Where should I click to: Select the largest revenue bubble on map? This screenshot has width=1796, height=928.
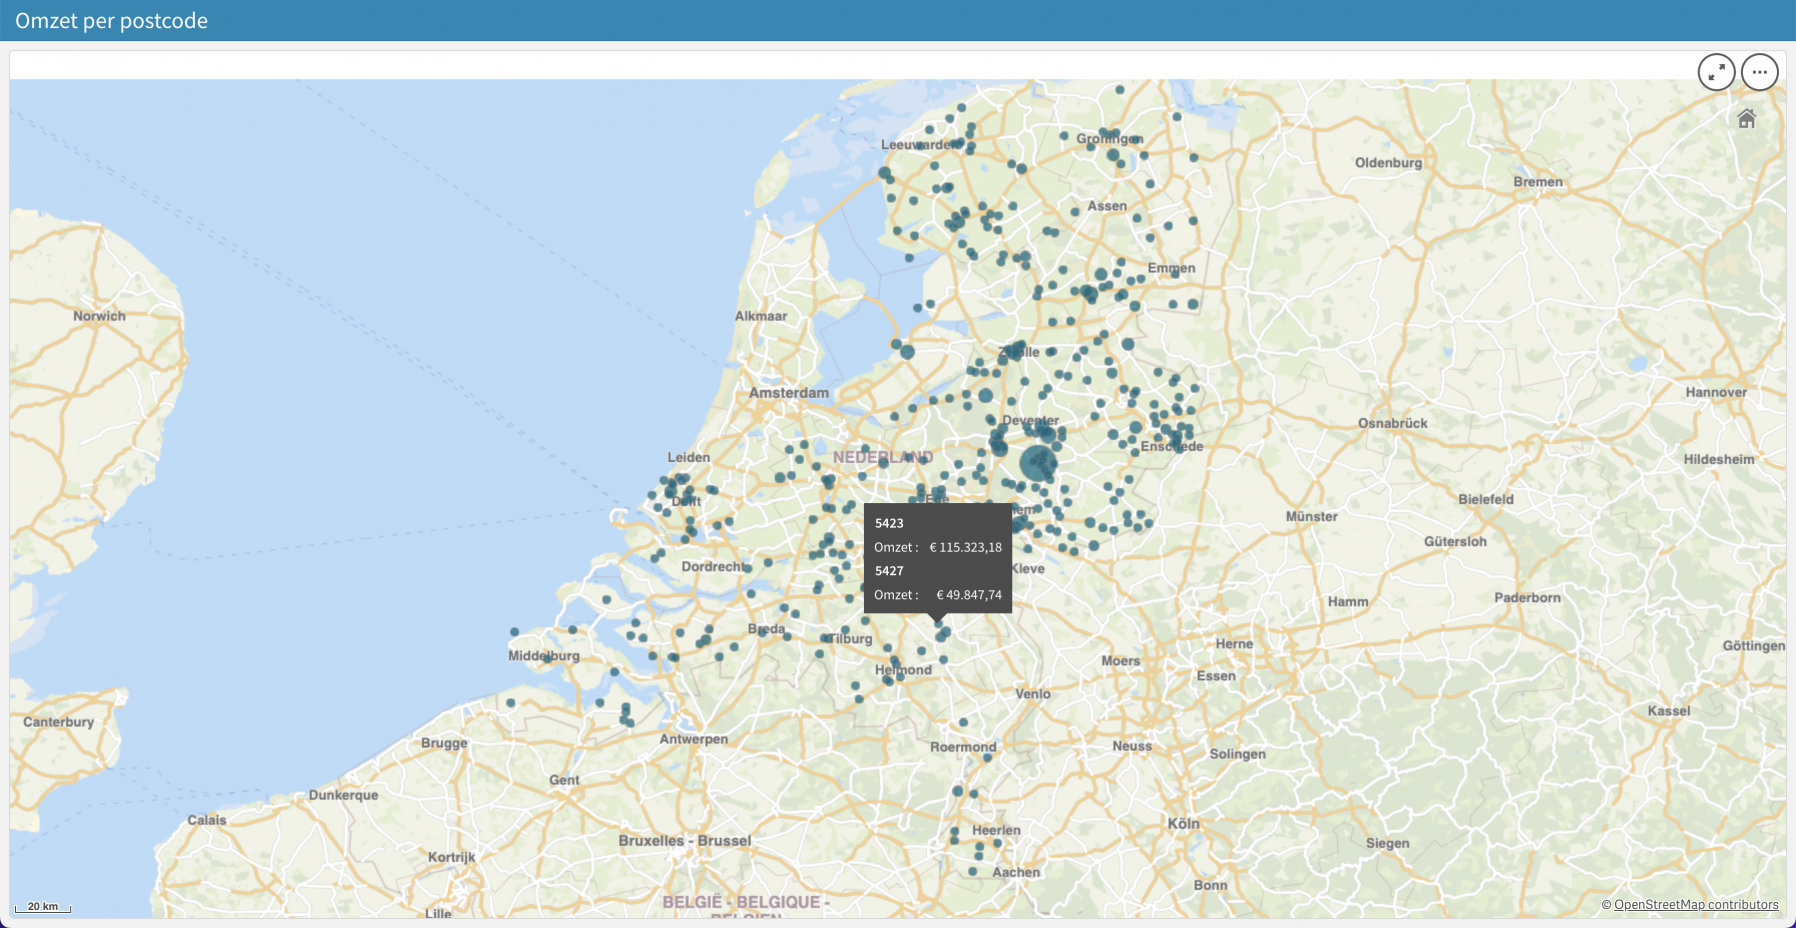click(x=1038, y=464)
